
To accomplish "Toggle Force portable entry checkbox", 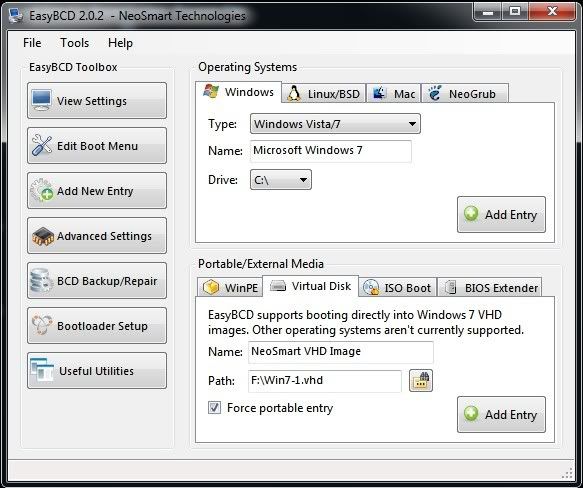I will pos(214,408).
